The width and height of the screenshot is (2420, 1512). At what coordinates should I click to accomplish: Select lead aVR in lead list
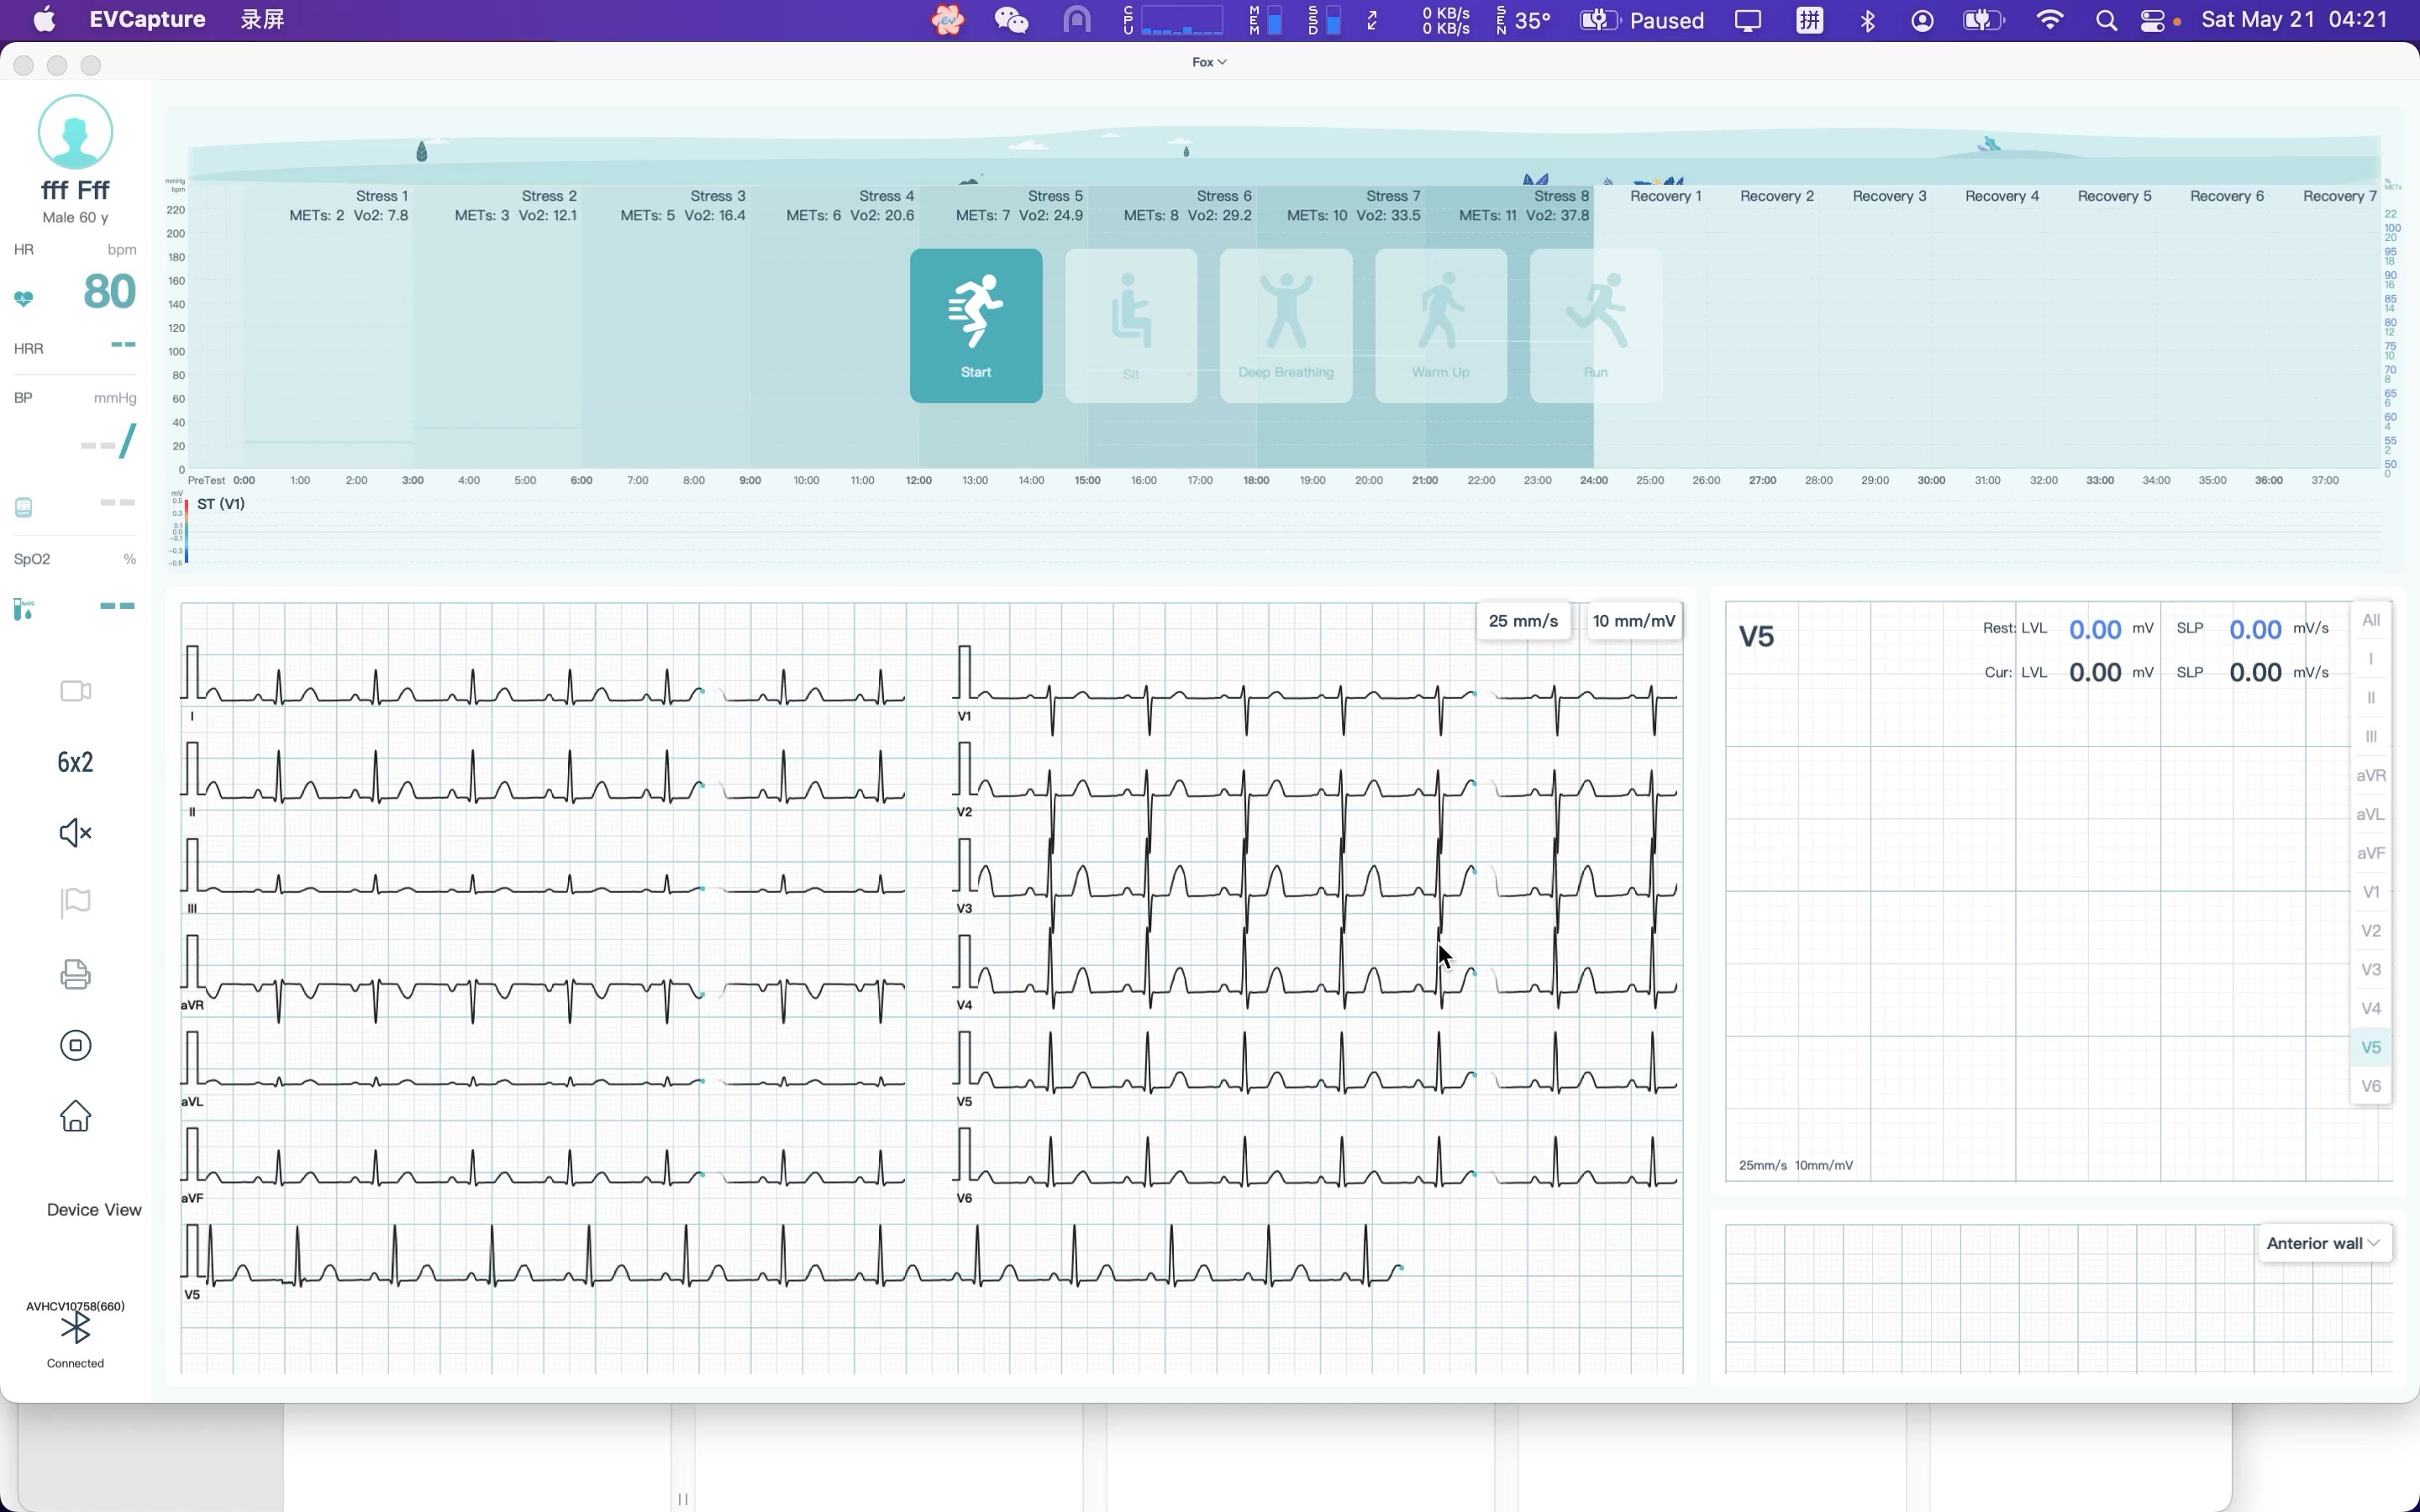point(2371,776)
